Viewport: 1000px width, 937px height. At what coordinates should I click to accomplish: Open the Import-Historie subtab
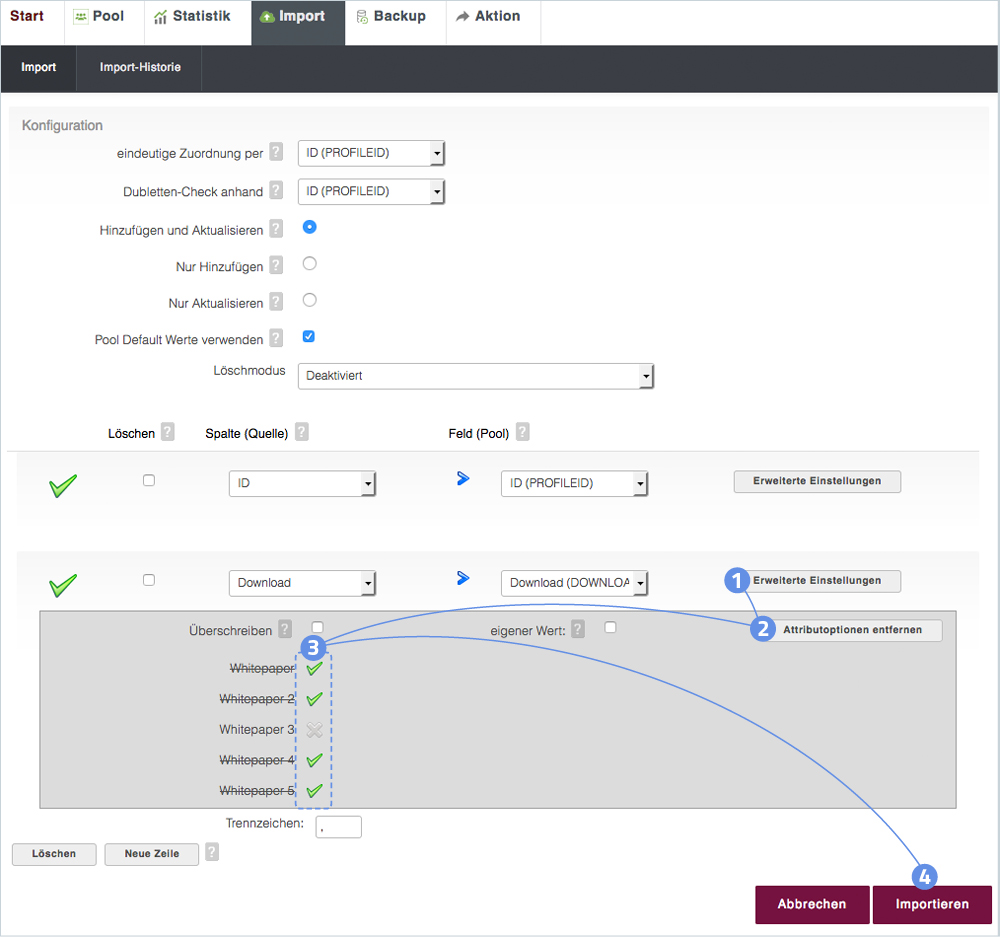(x=140, y=68)
